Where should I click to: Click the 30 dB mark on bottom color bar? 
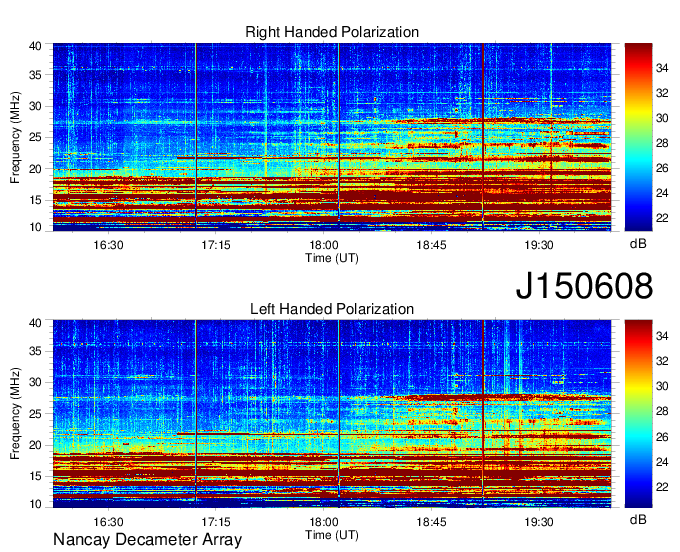tap(662, 386)
